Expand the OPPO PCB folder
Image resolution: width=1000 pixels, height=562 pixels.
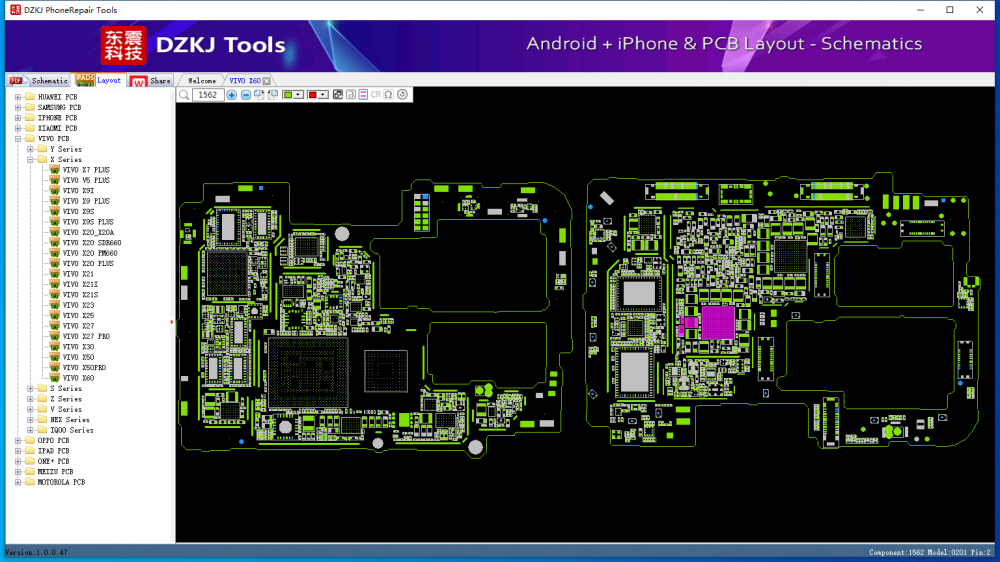coord(18,440)
